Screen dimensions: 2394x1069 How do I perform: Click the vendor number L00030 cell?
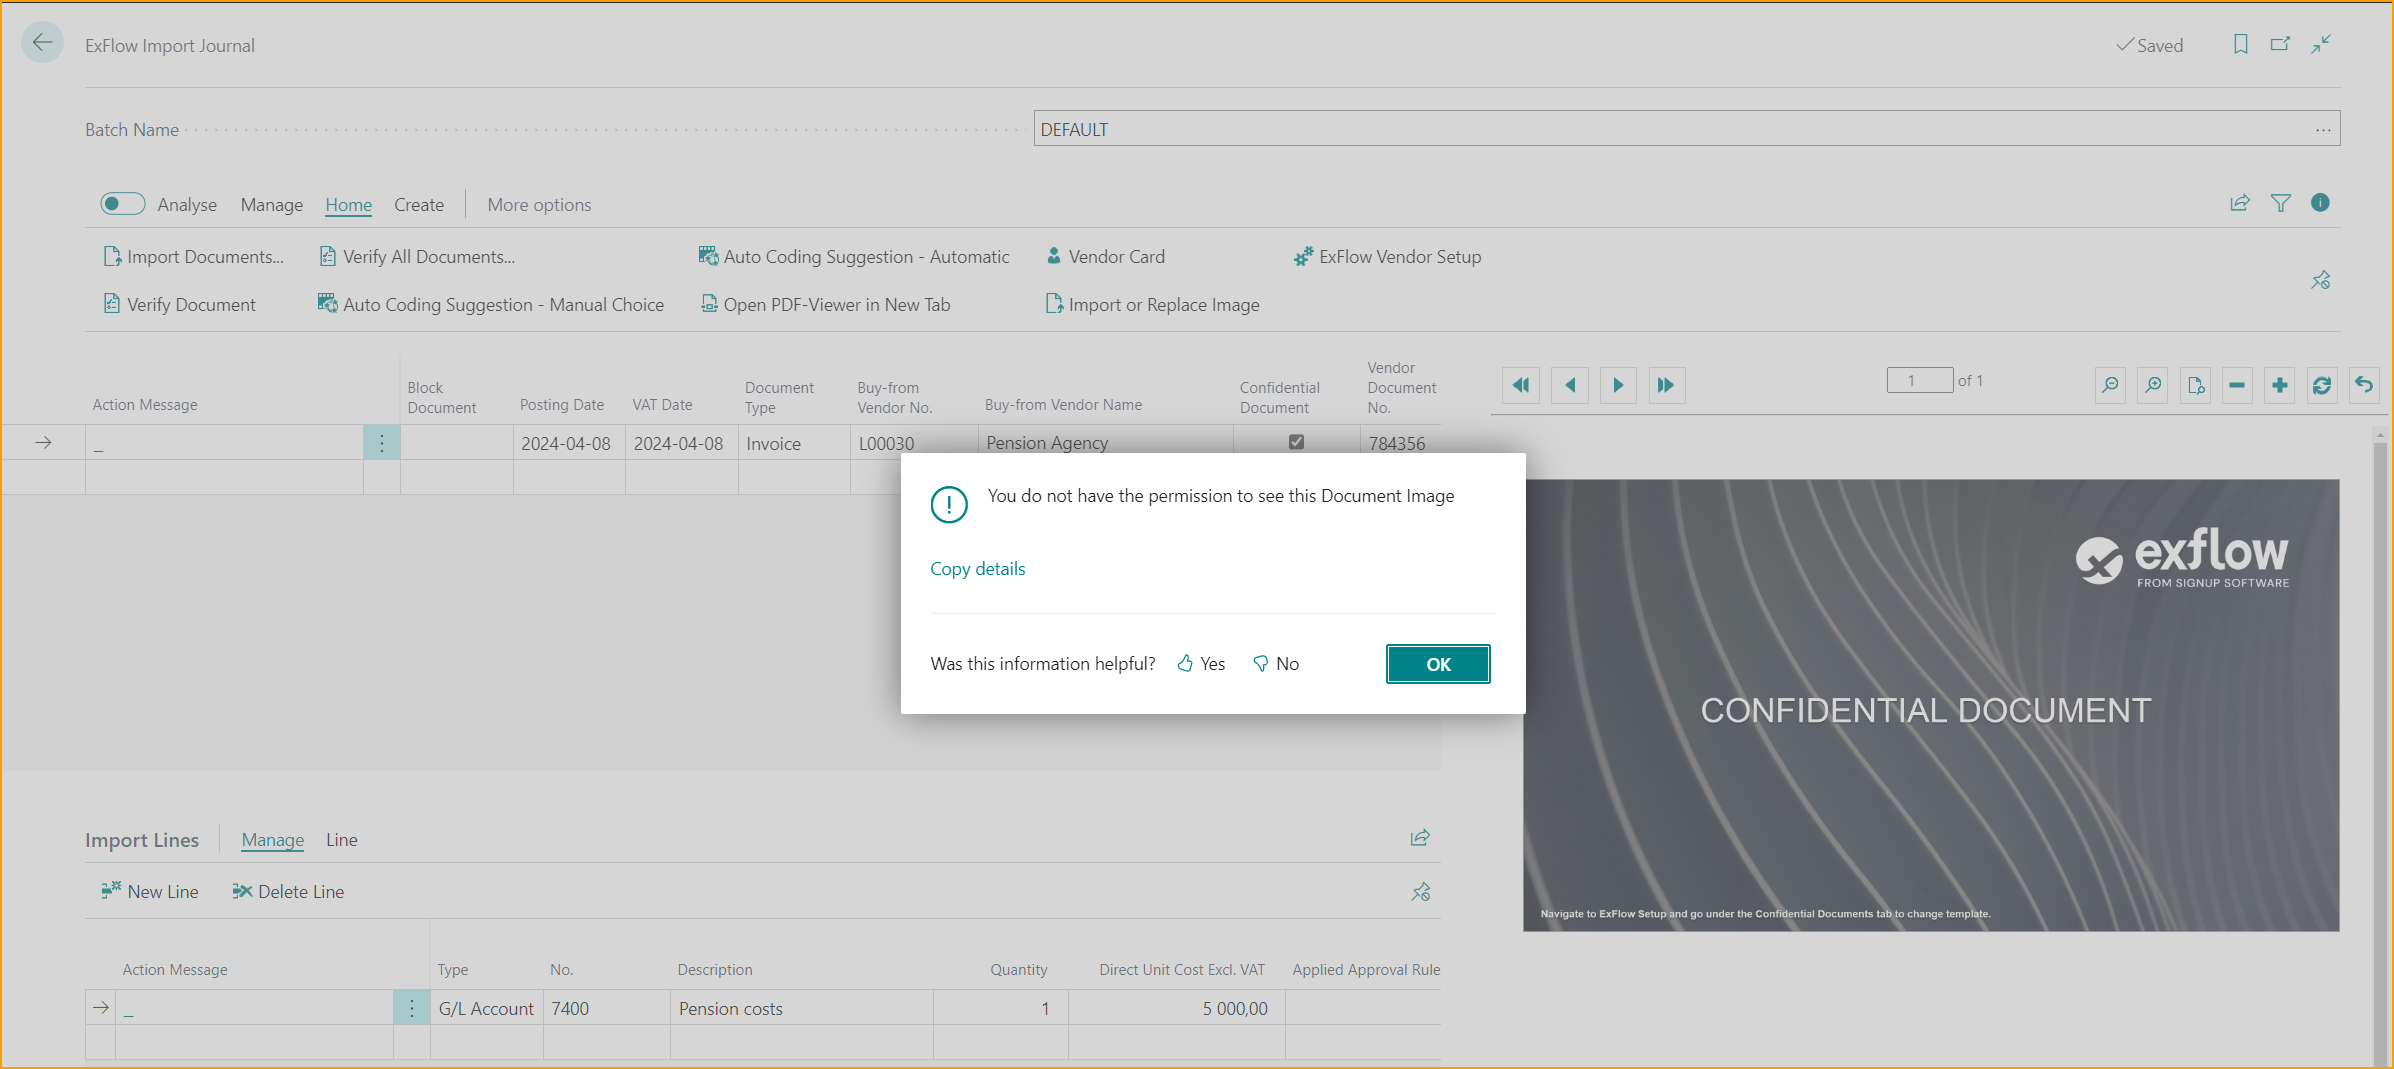pyautogui.click(x=912, y=442)
